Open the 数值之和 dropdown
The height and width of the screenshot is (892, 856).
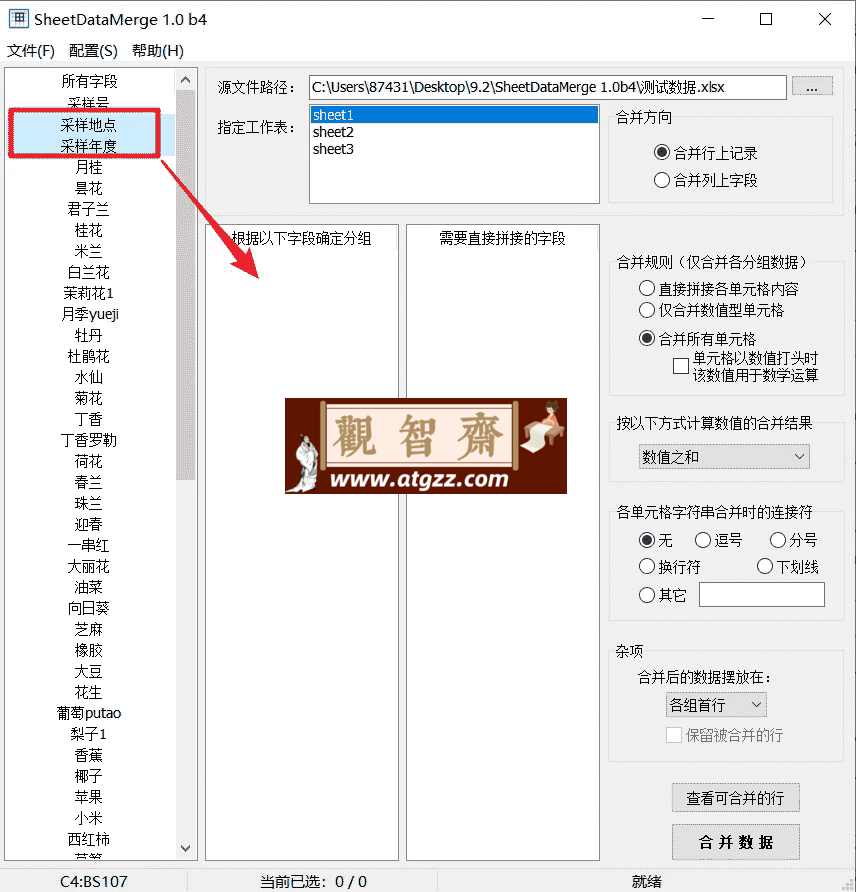(x=724, y=457)
